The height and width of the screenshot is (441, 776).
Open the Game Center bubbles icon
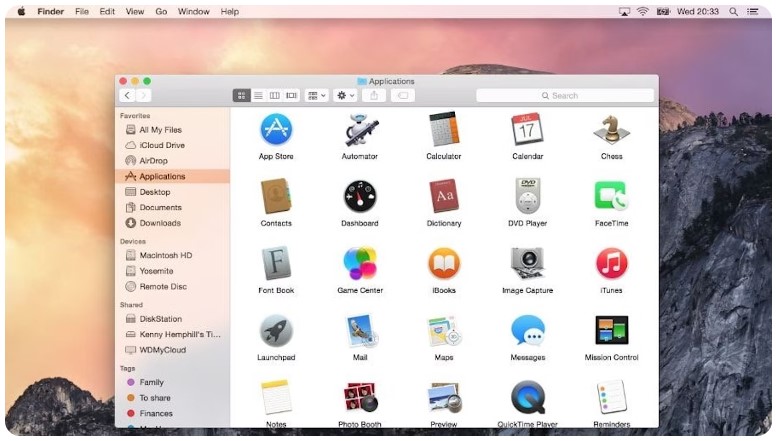360,263
